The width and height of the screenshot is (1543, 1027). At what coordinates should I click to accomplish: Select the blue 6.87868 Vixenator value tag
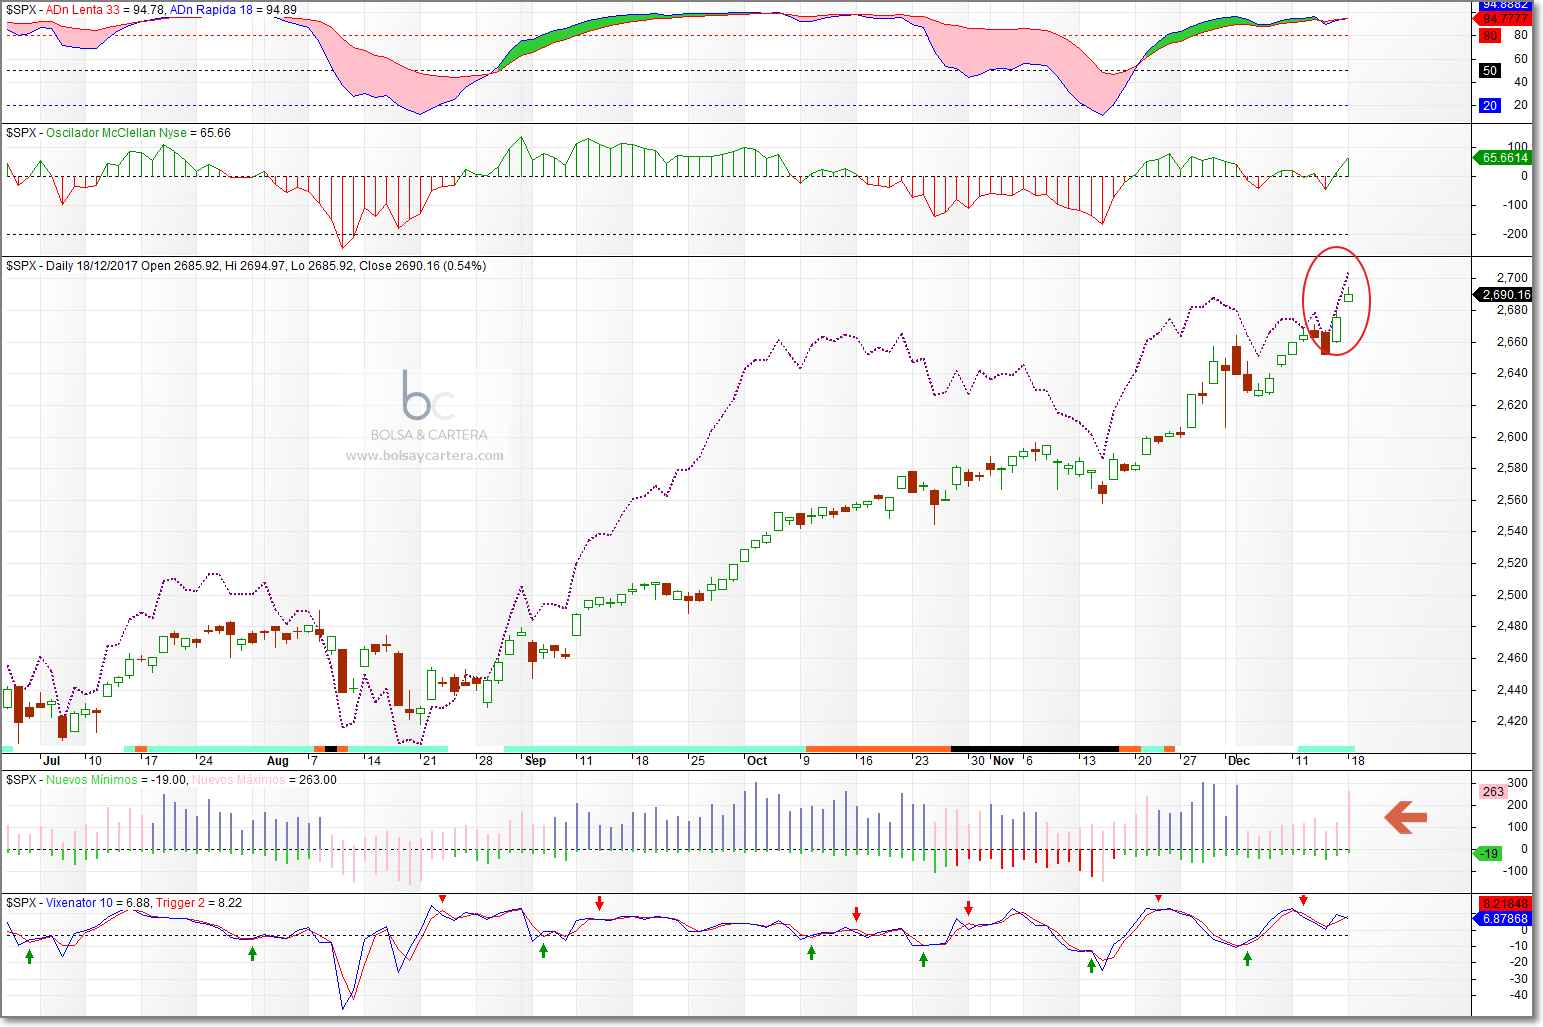1505,918
